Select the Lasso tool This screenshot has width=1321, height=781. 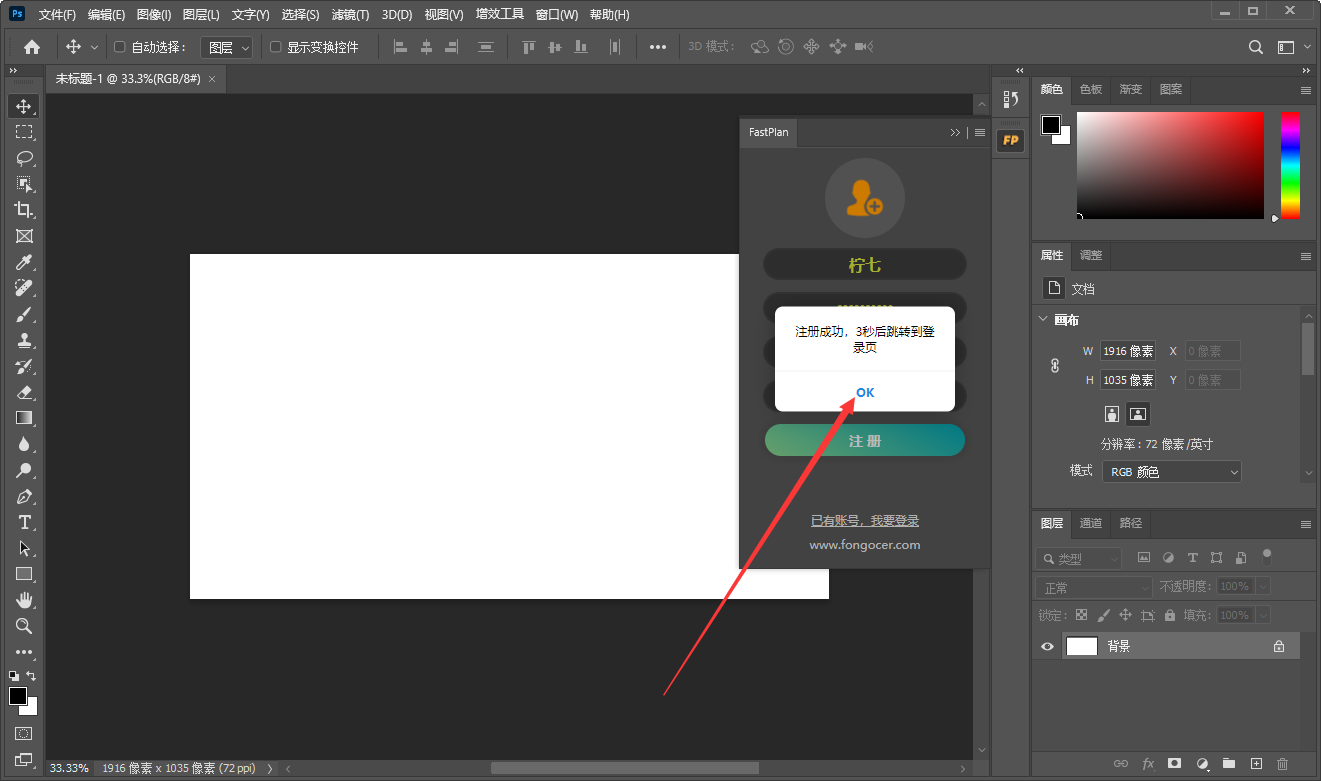(24, 158)
